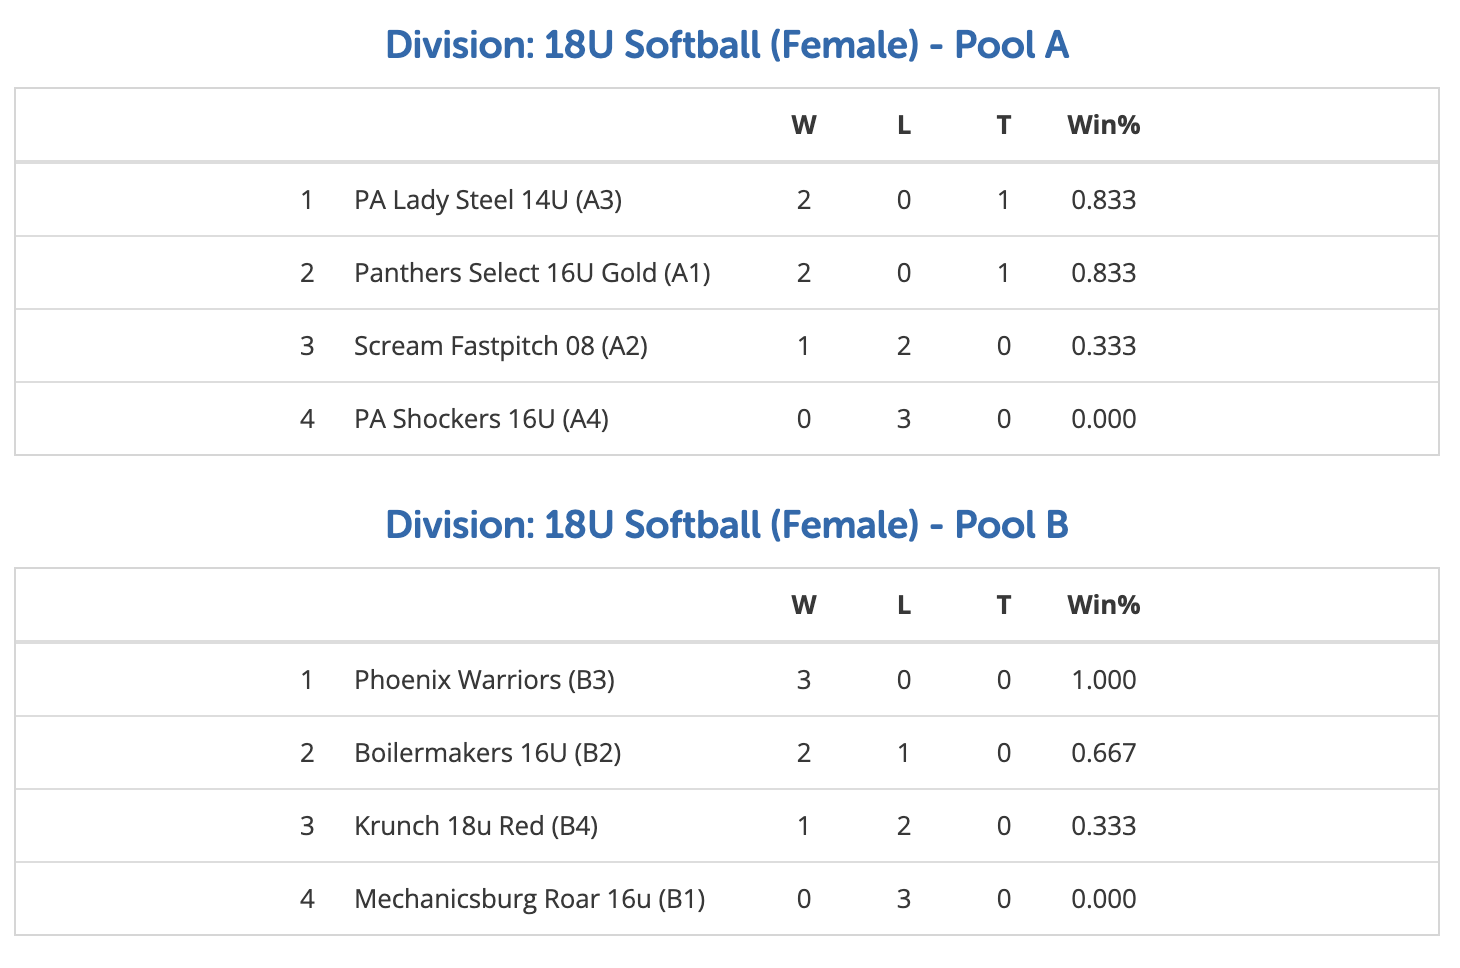Click Boilermakers 16U 0.667 win percentage
1460x968 pixels.
(x=1103, y=753)
